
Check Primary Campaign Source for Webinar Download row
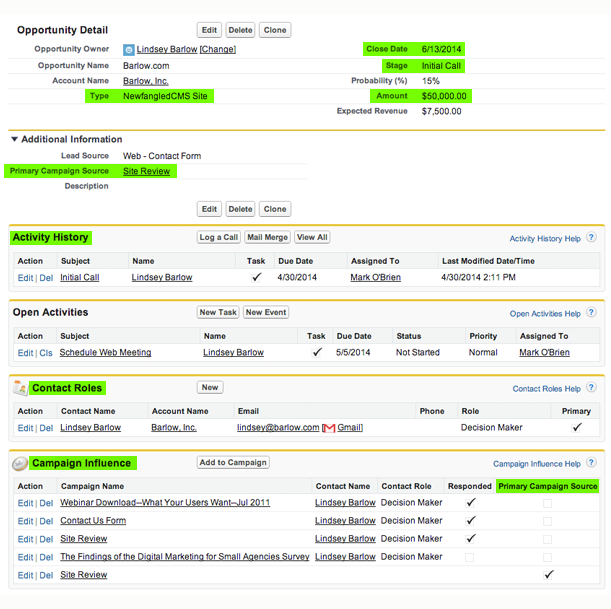[547, 503]
